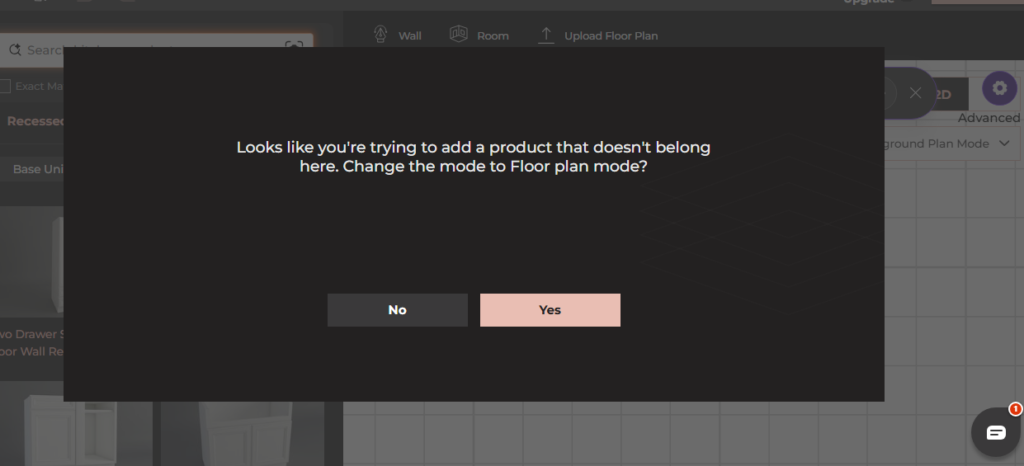Image resolution: width=1024 pixels, height=466 pixels.
Task: Open Advanced settings gear icon
Action: tap(999, 88)
